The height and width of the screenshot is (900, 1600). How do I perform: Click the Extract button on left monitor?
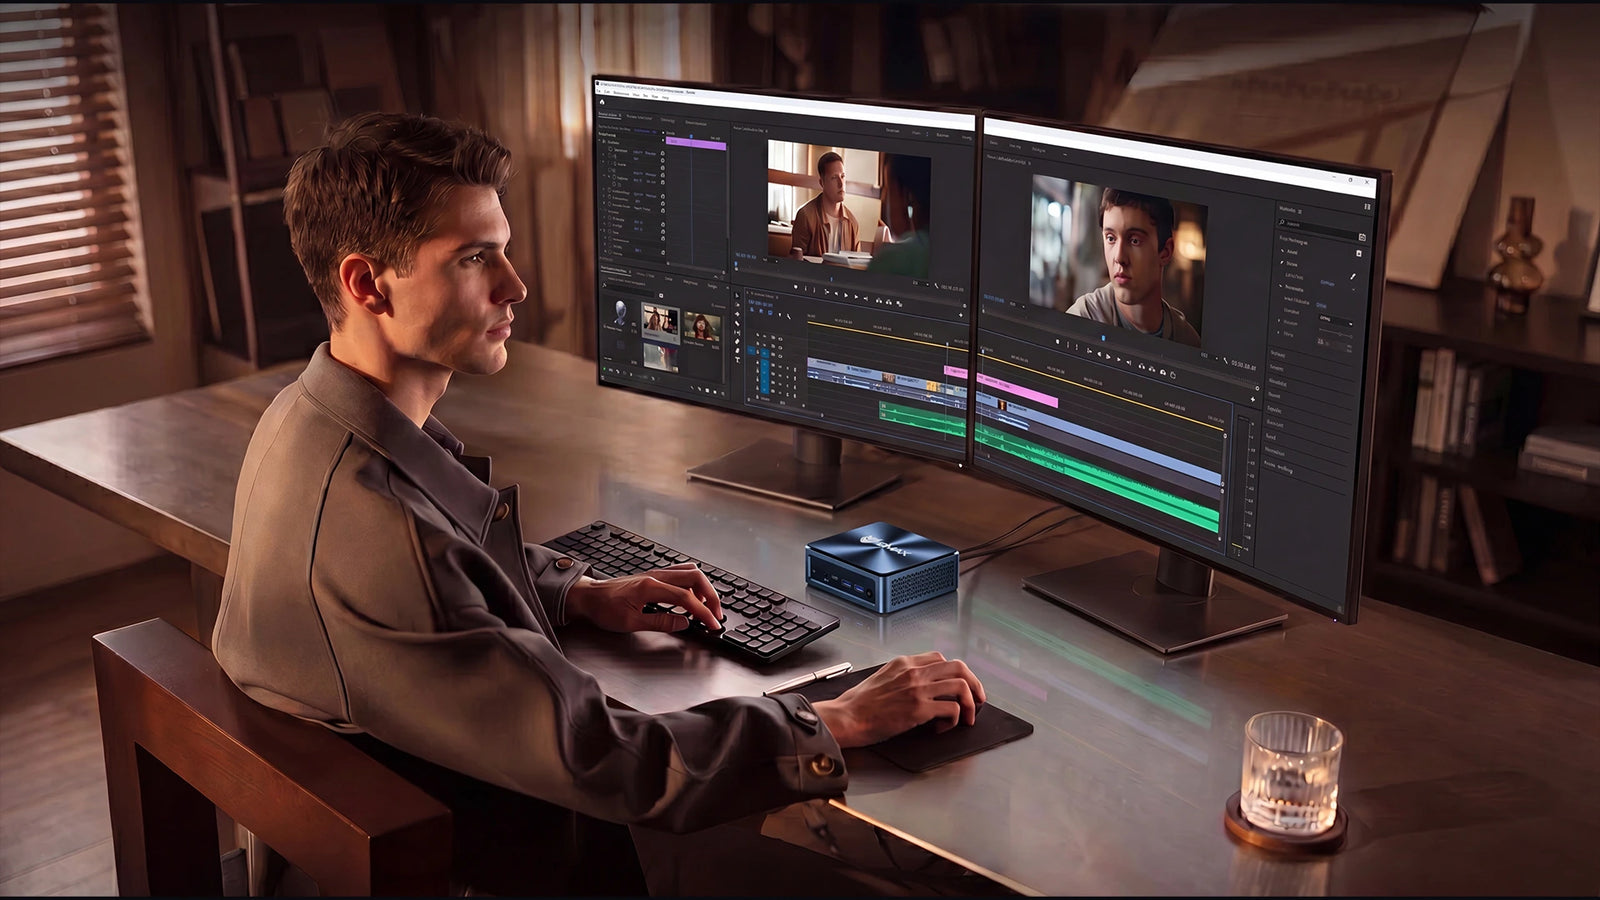[x=888, y=300]
